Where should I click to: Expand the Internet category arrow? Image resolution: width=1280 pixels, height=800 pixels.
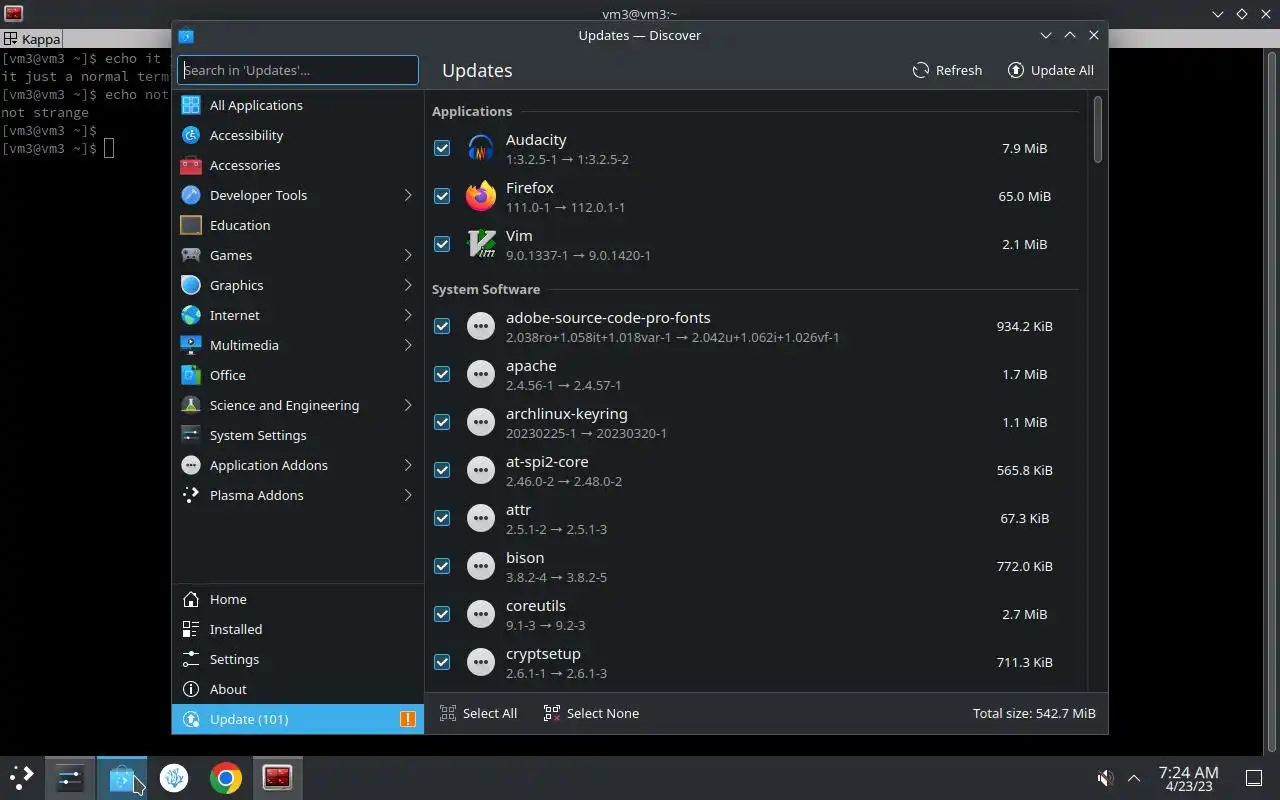click(408, 315)
